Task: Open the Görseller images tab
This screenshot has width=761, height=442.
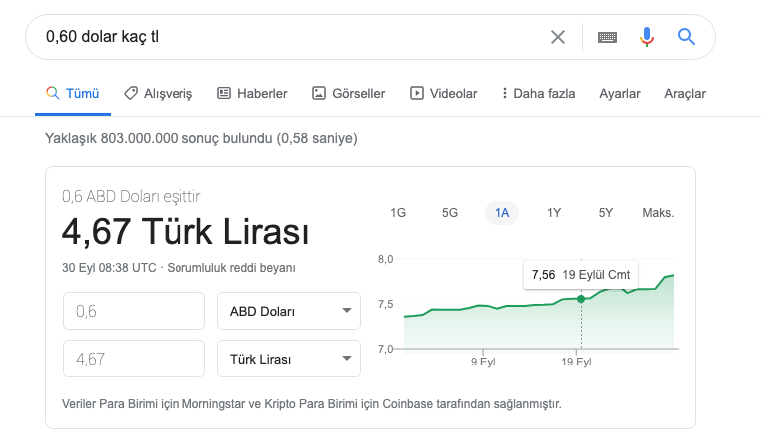Action: point(348,93)
